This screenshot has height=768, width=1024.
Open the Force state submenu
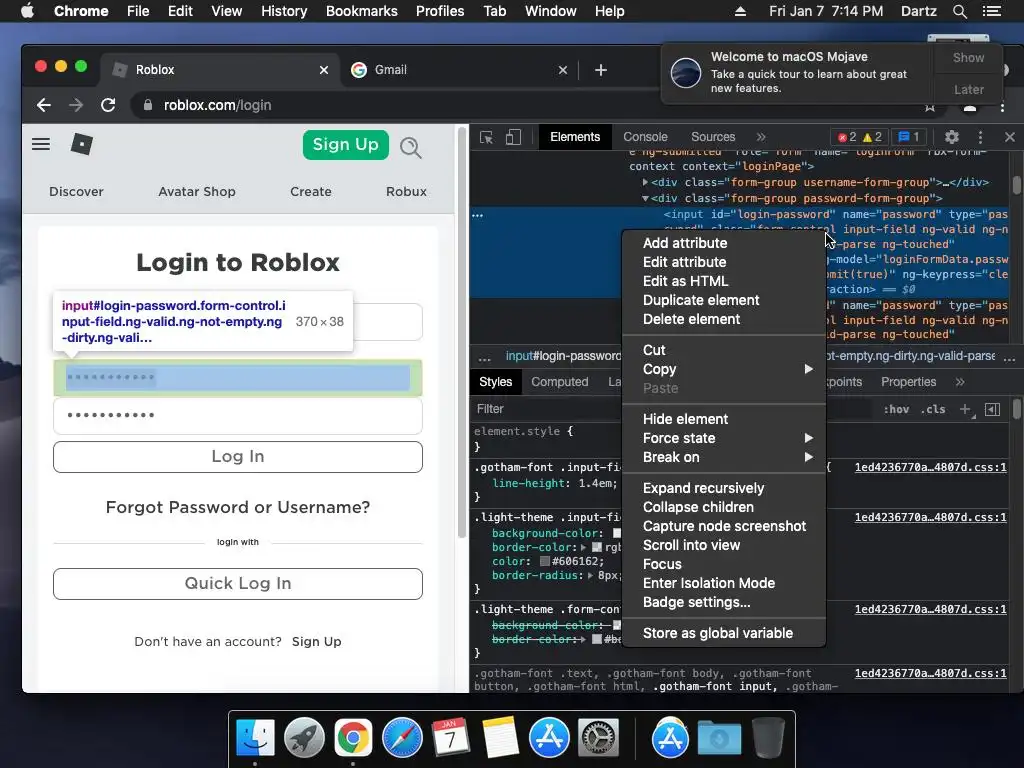click(724, 438)
